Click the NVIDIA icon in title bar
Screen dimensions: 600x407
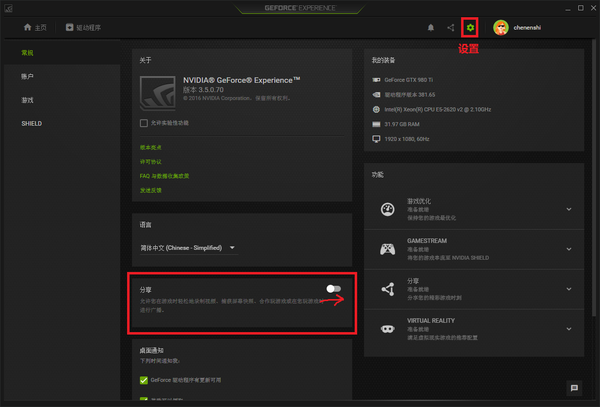[8, 8]
